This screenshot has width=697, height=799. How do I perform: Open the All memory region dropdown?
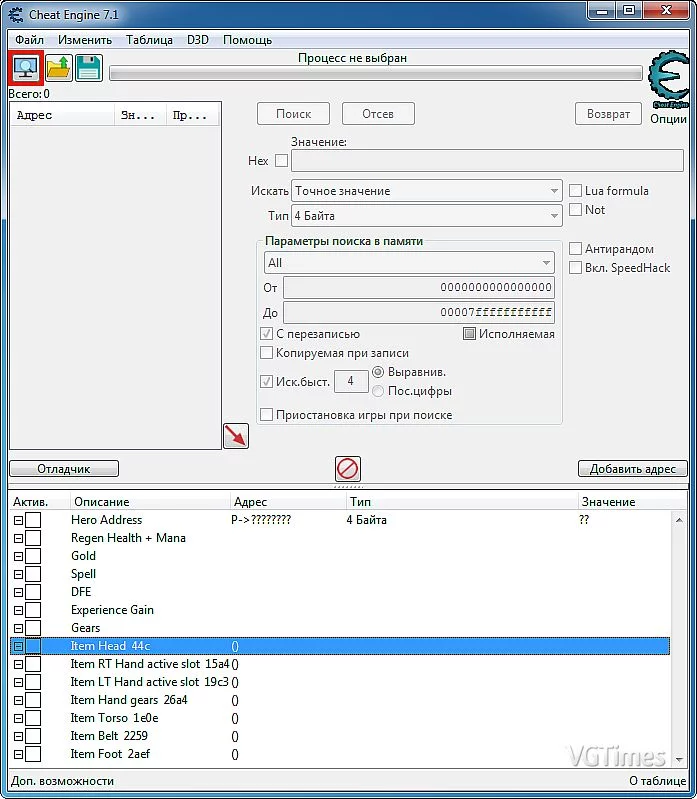(409, 263)
